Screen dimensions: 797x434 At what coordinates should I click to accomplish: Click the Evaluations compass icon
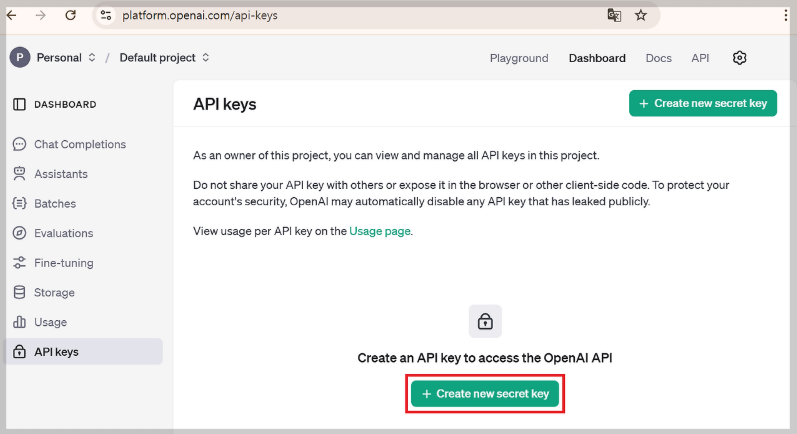coord(19,233)
